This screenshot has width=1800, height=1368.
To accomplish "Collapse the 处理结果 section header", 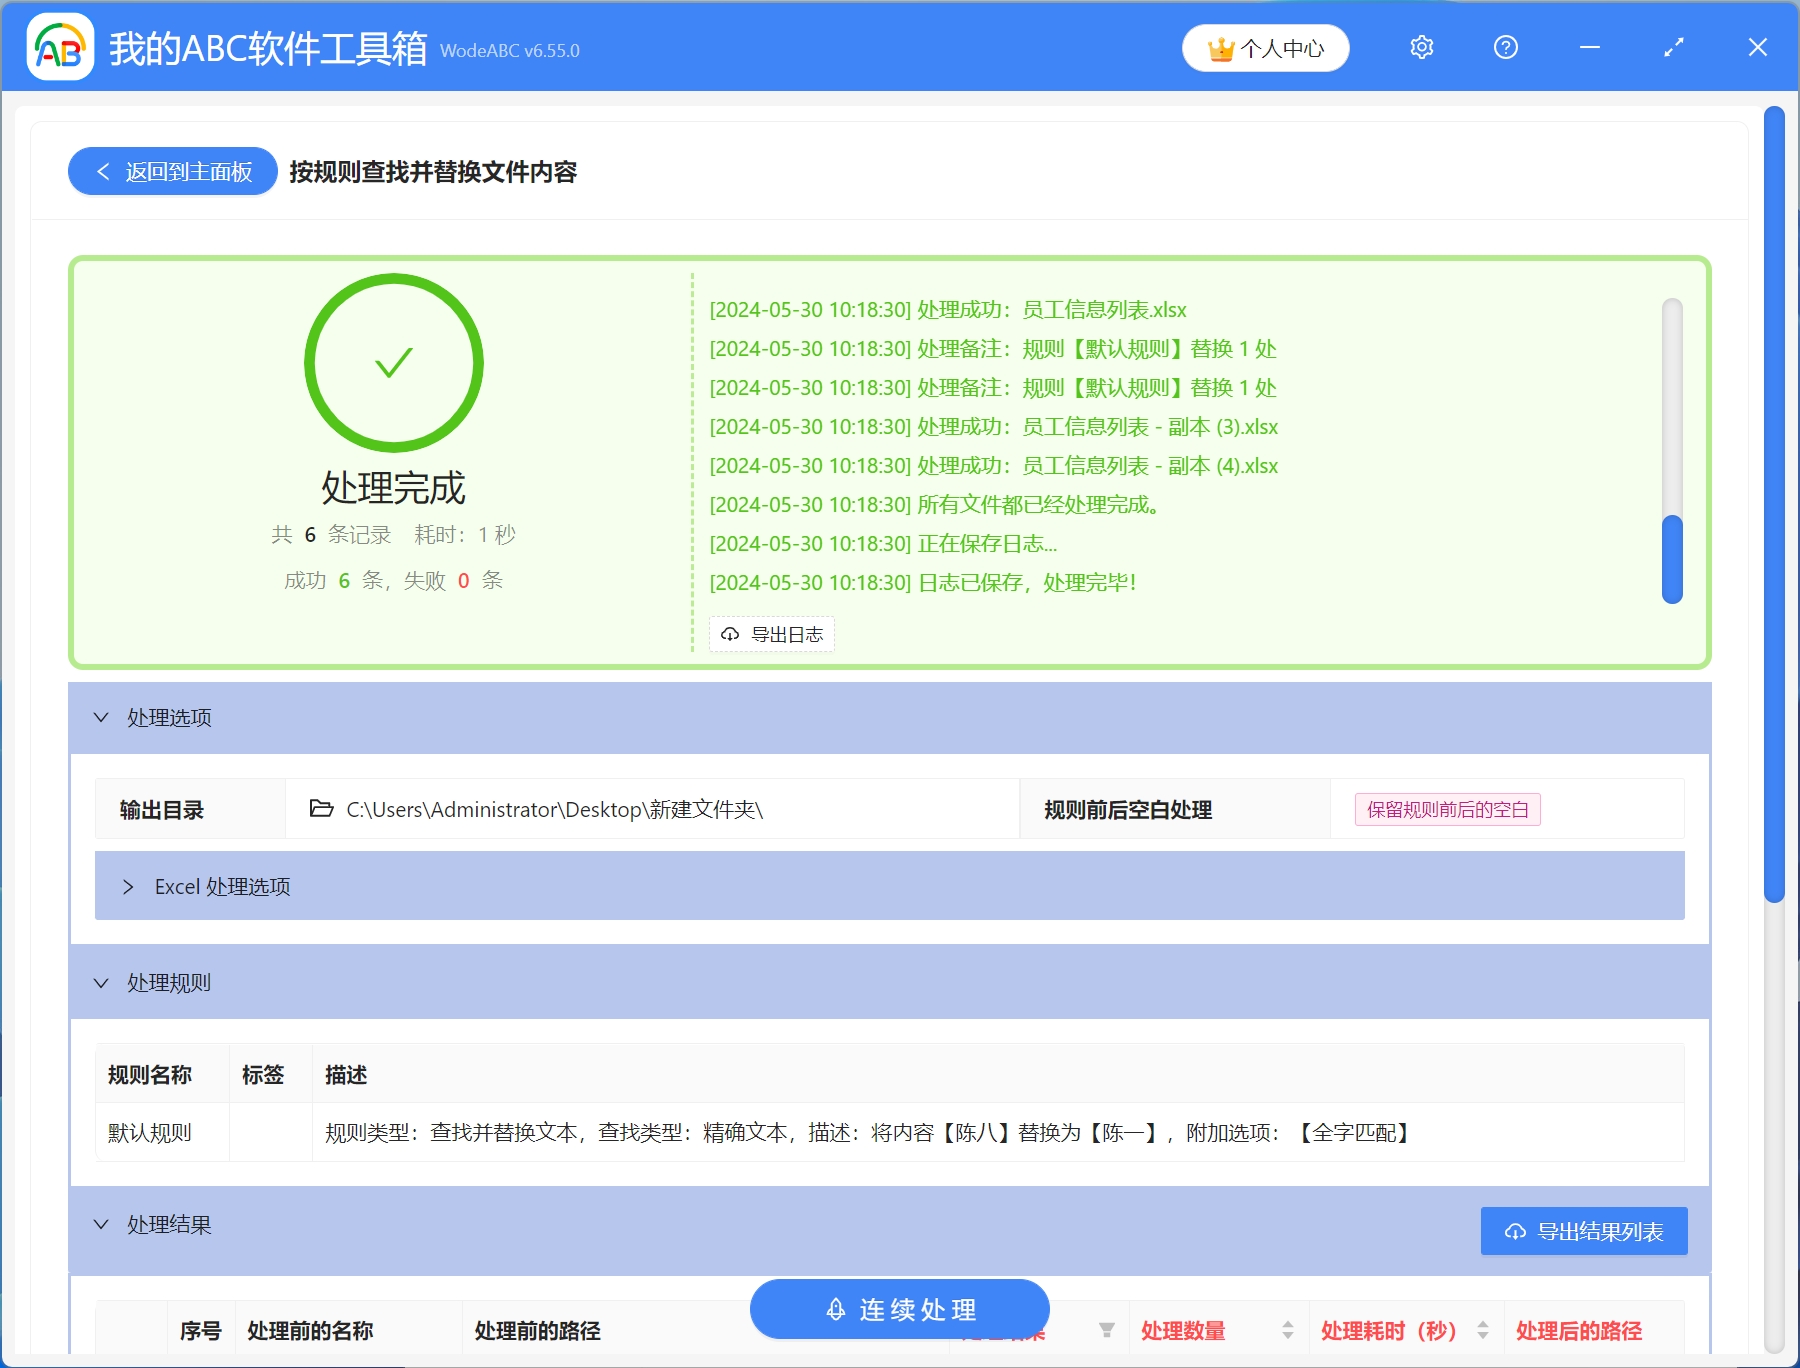I will (100, 1224).
